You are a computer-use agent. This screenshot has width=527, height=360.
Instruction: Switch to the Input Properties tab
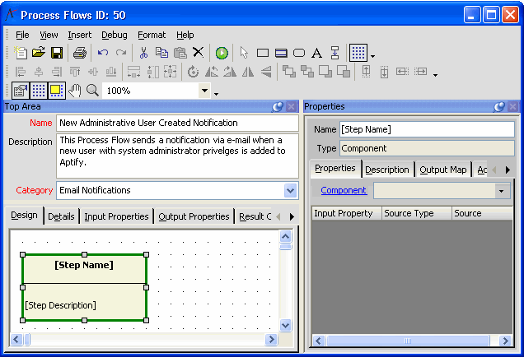[116, 216]
